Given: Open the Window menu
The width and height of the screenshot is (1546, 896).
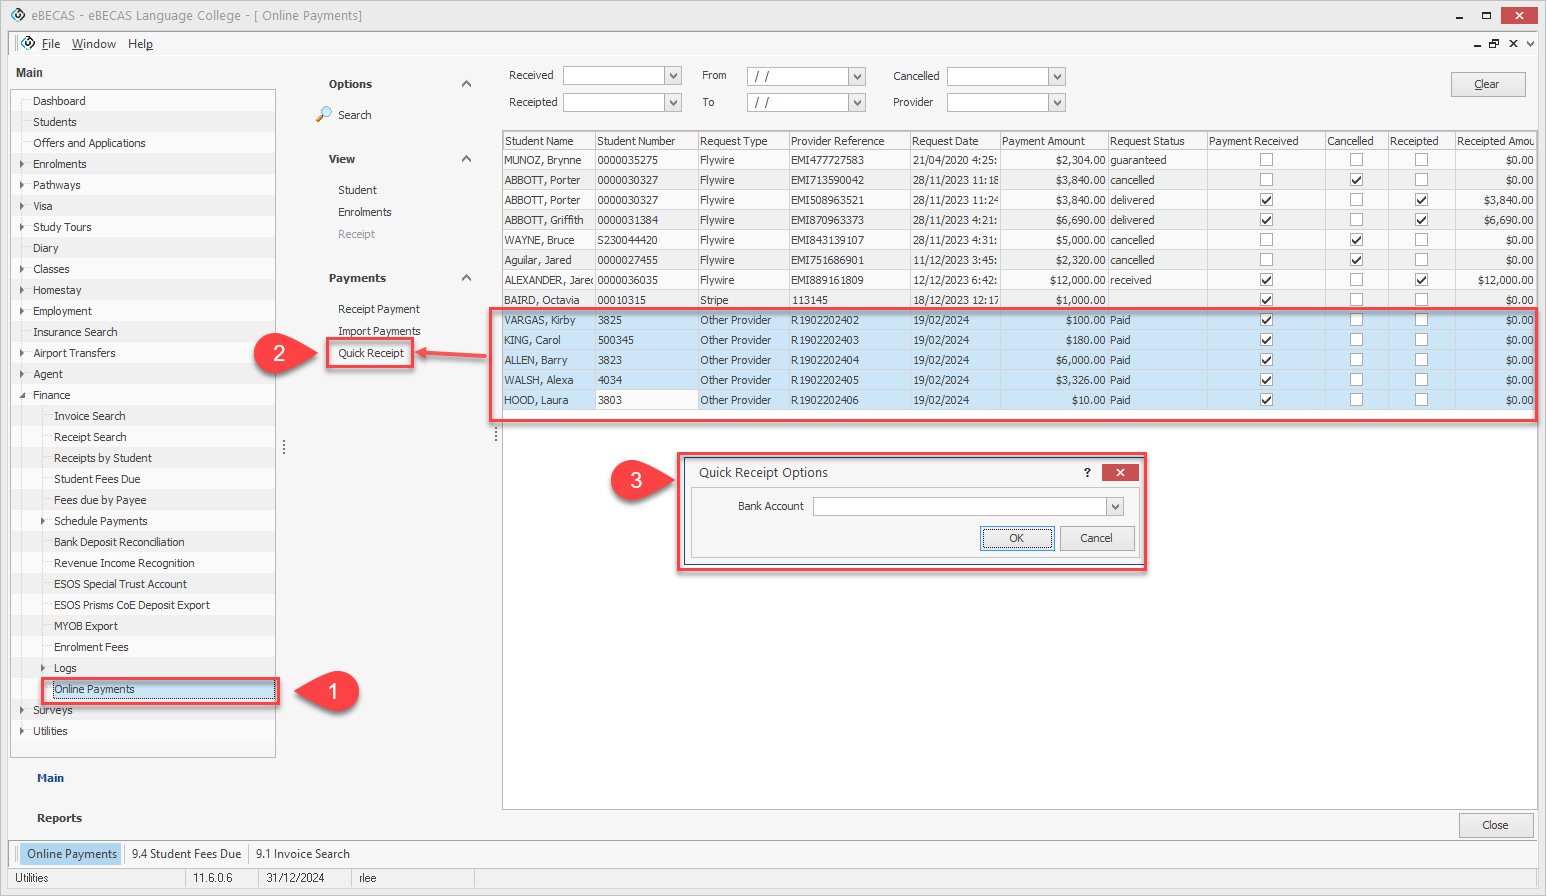Looking at the screenshot, I should pyautogui.click(x=93, y=44).
